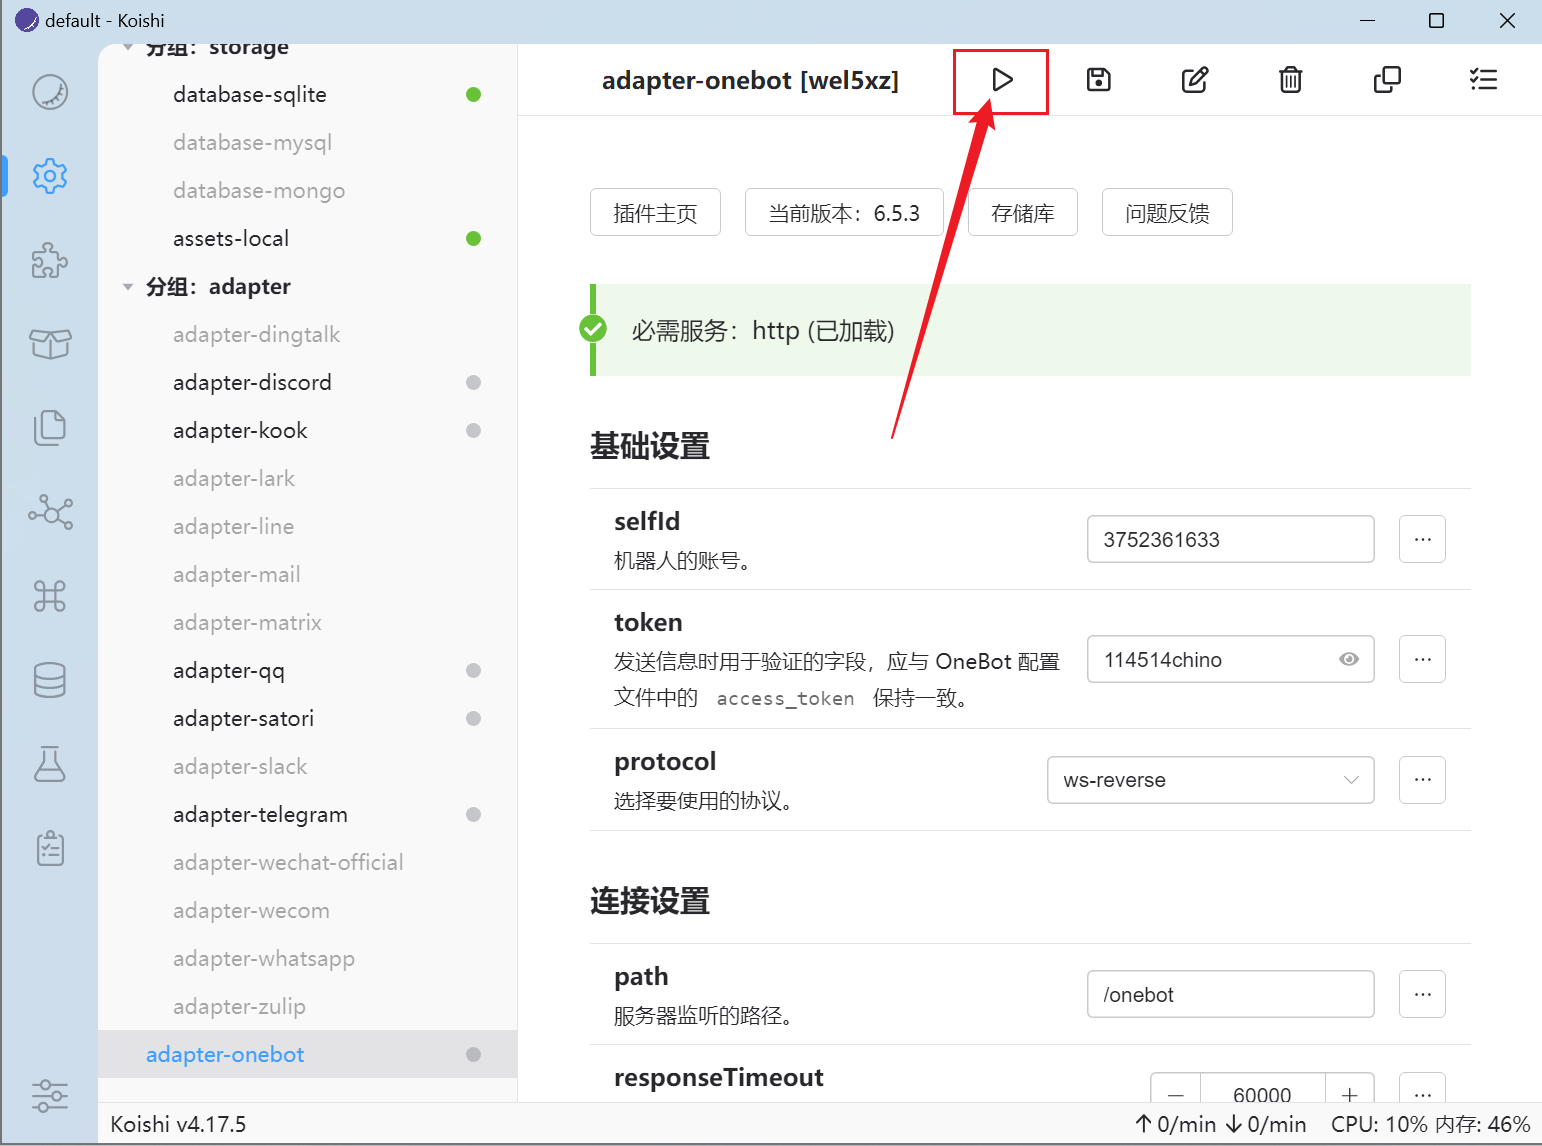Image resolution: width=1542 pixels, height=1146 pixels.
Task: Open the clipboard log icon in sidebar
Action: pyautogui.click(x=50, y=848)
